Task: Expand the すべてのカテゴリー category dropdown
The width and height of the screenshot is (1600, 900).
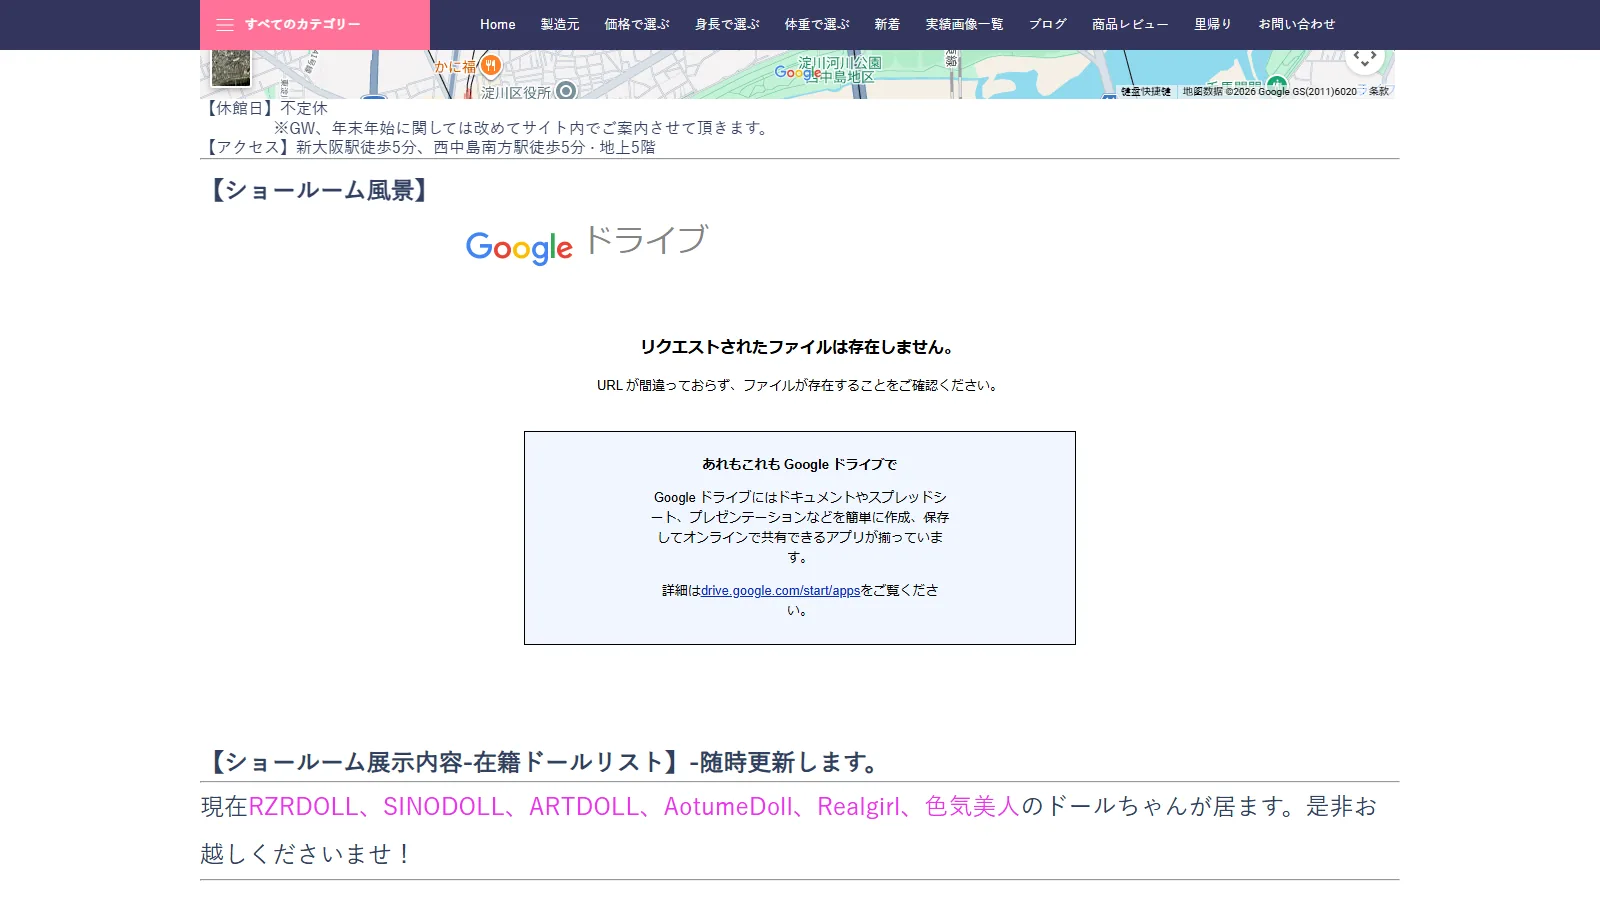Action: pos(315,25)
